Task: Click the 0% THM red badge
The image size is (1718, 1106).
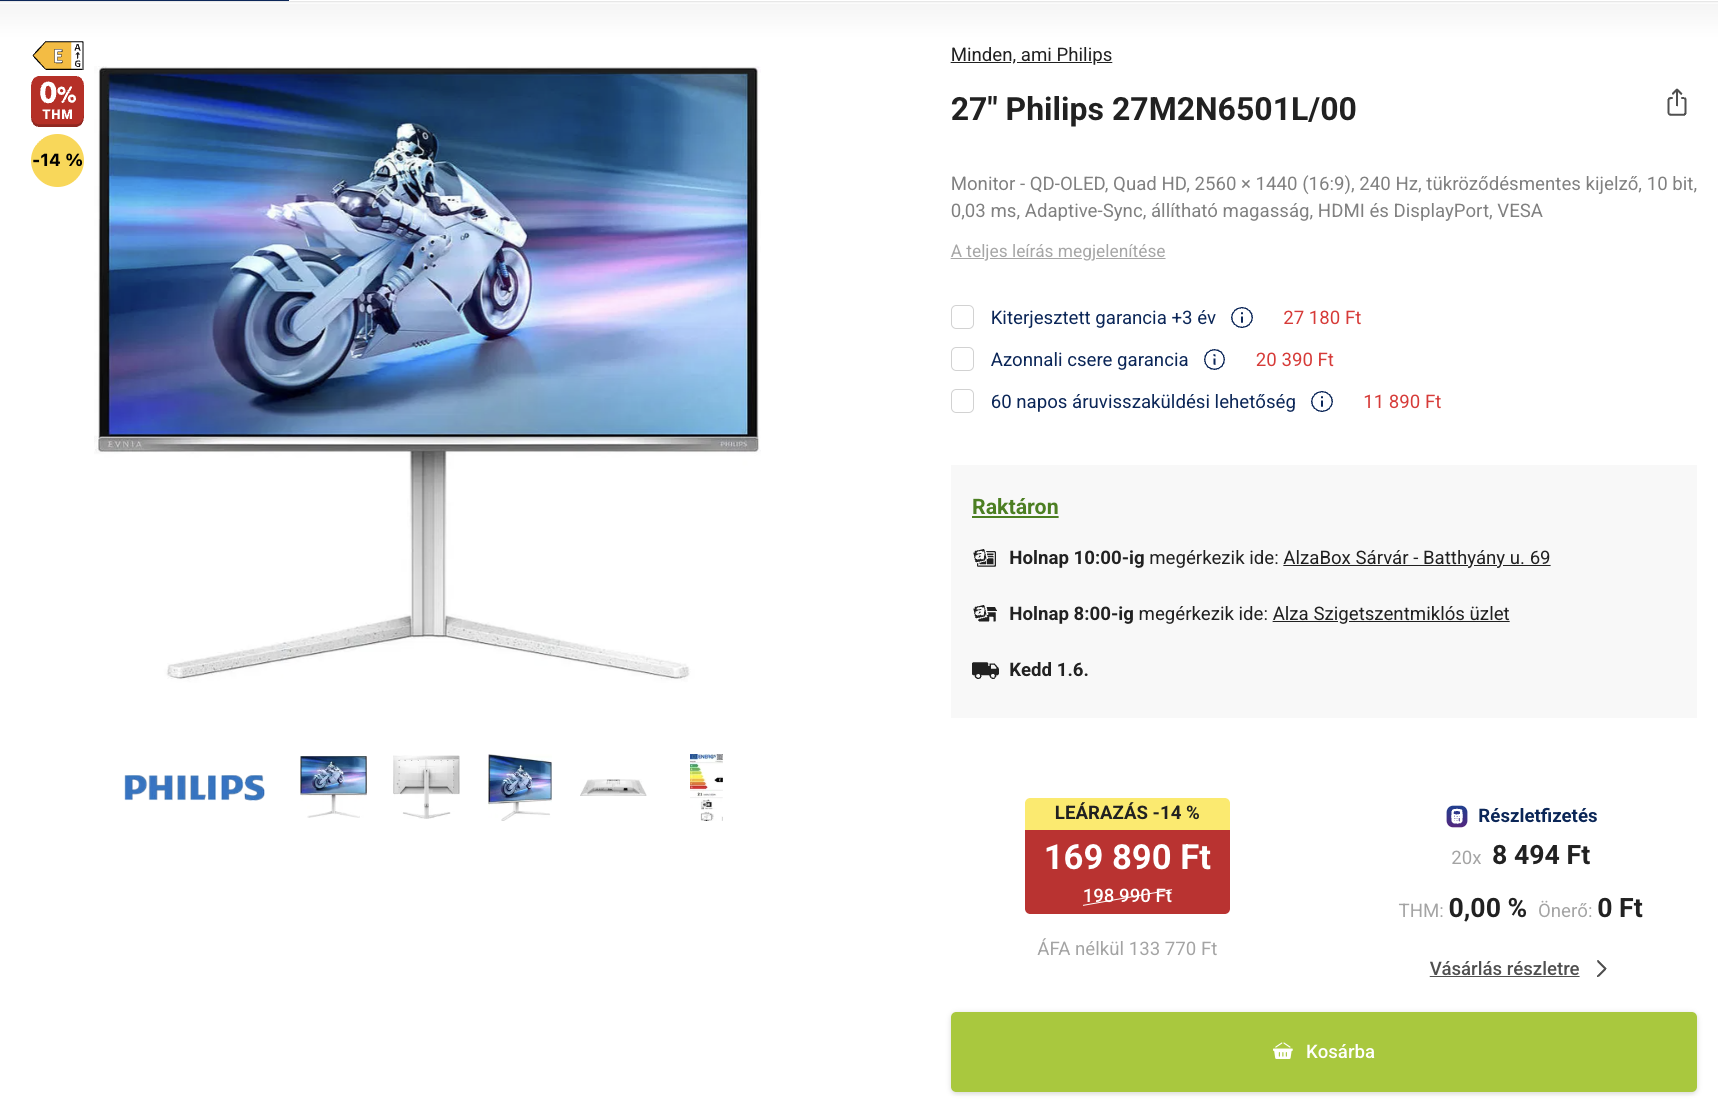Action: pyautogui.click(x=57, y=101)
